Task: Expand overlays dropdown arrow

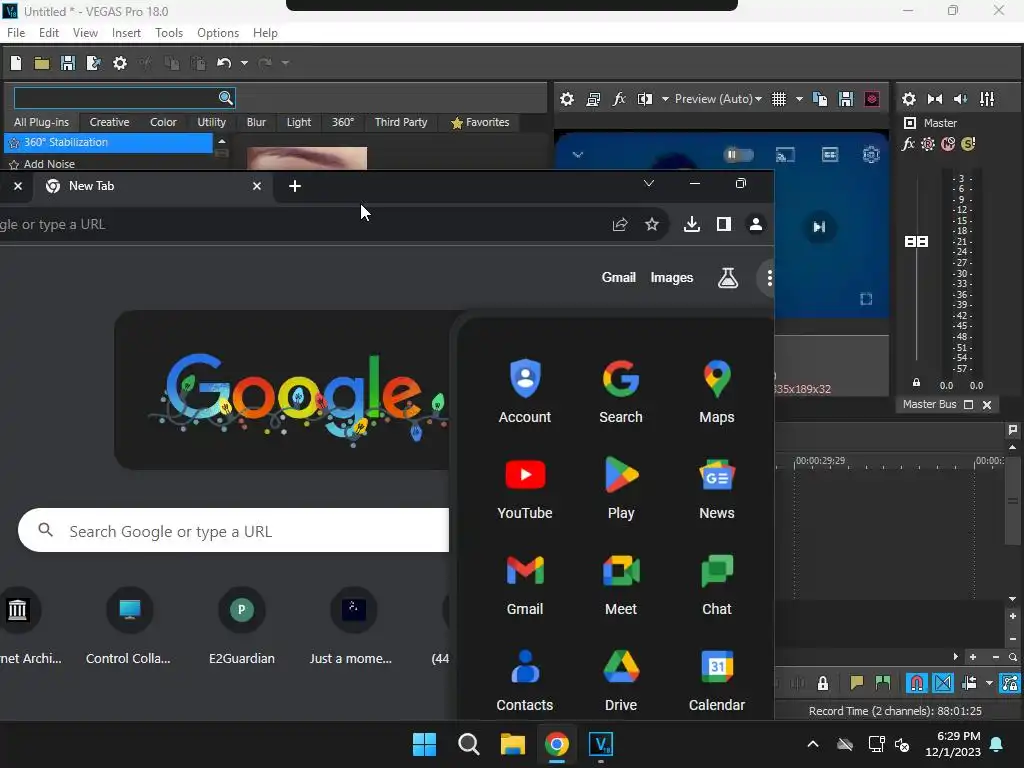Action: [x=799, y=99]
